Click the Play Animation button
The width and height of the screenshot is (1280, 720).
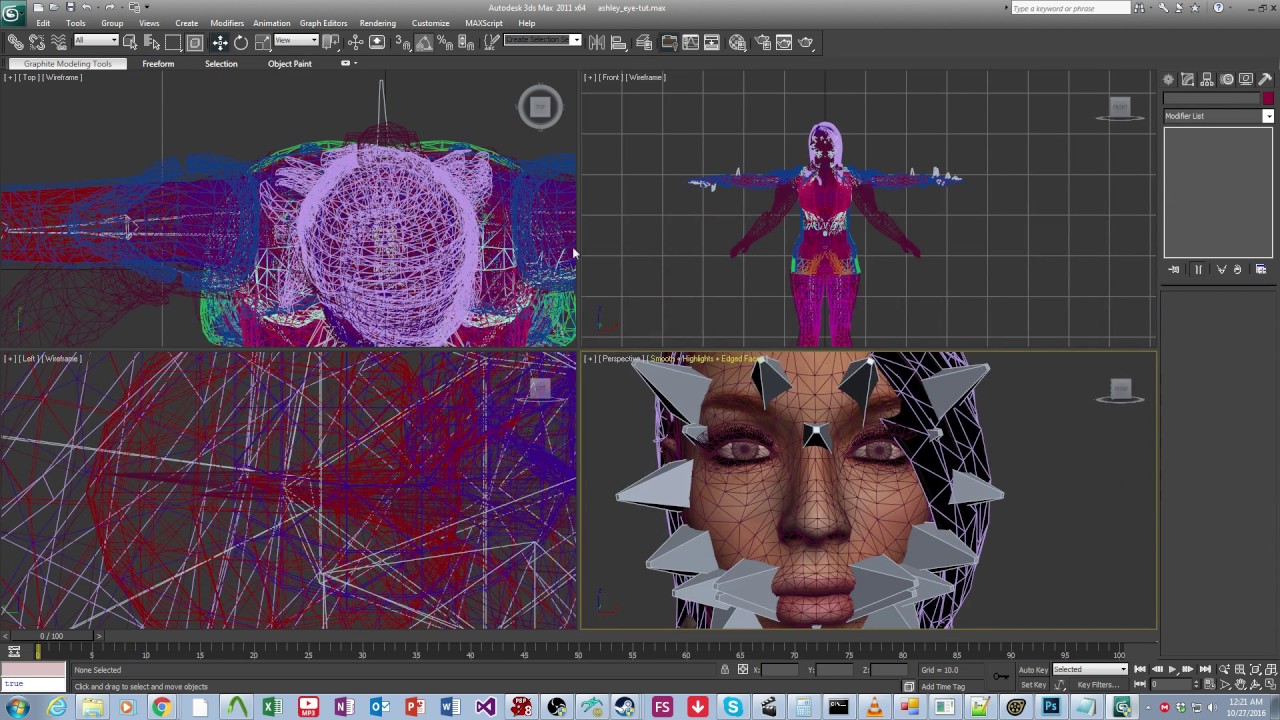click(1172, 669)
